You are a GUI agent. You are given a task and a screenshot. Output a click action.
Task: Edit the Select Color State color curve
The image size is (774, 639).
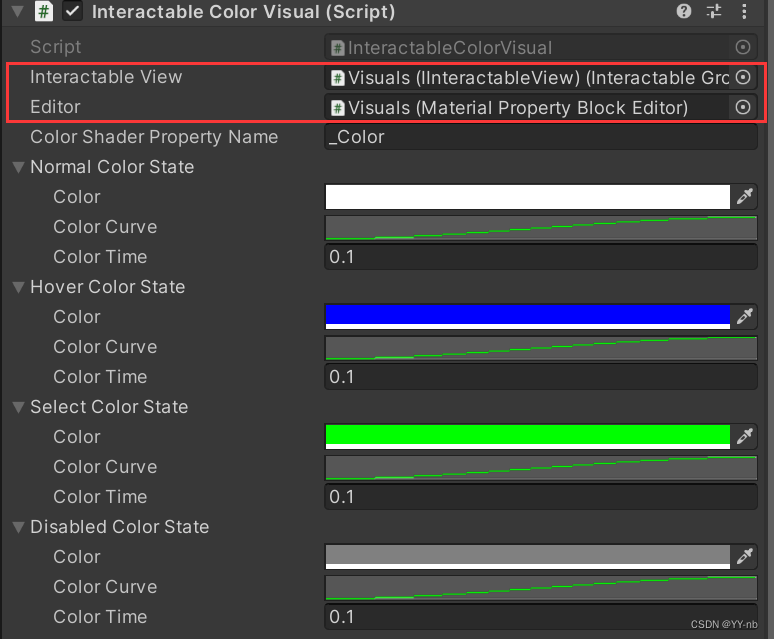[541, 467]
